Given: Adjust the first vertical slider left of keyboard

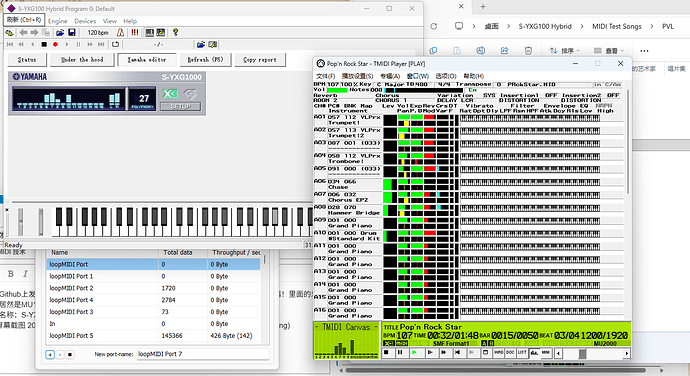Looking at the screenshot, I should (x=20, y=222).
